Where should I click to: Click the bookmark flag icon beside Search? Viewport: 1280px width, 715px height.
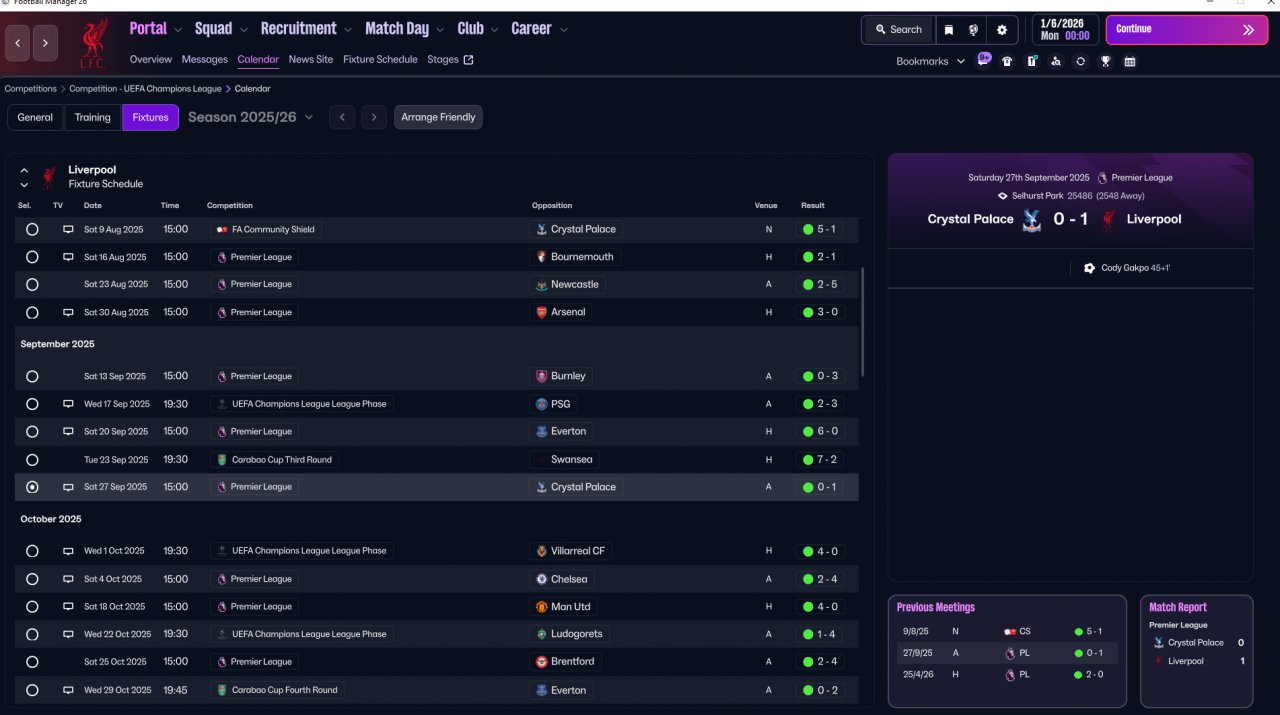(x=948, y=30)
